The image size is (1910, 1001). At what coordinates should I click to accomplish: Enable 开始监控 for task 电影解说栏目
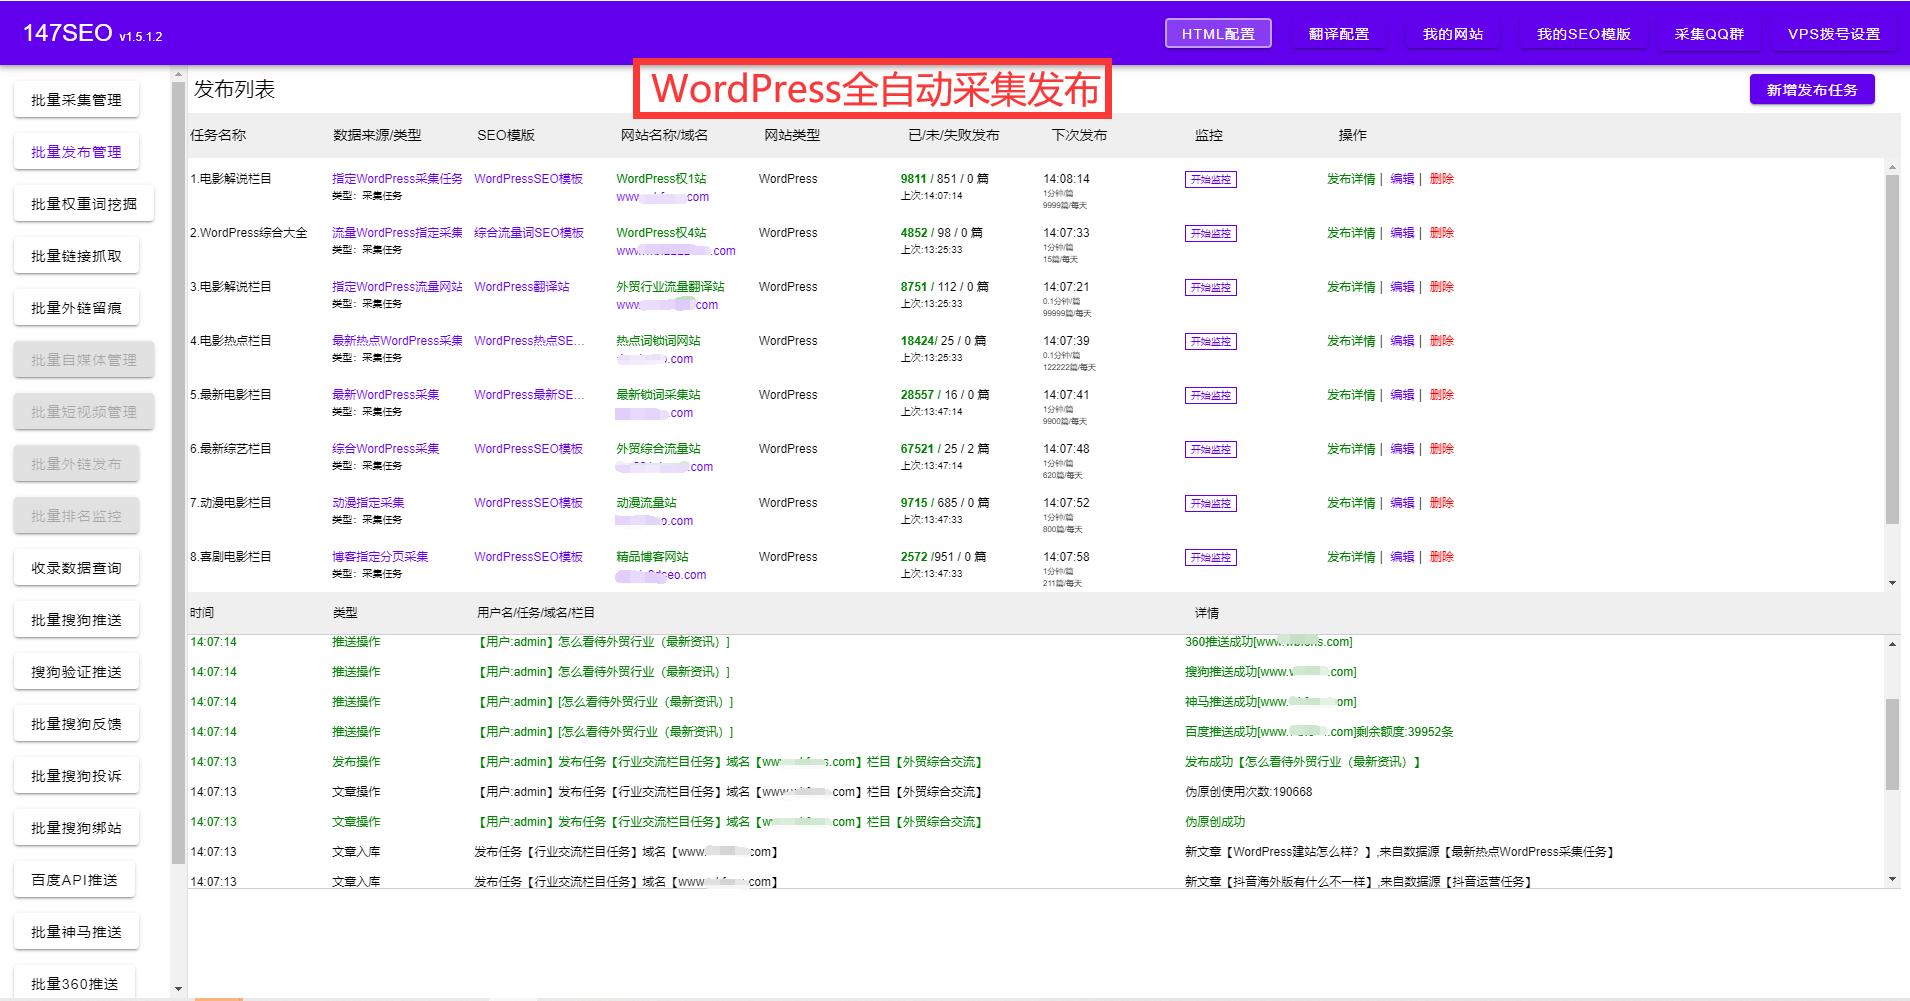tap(1210, 179)
